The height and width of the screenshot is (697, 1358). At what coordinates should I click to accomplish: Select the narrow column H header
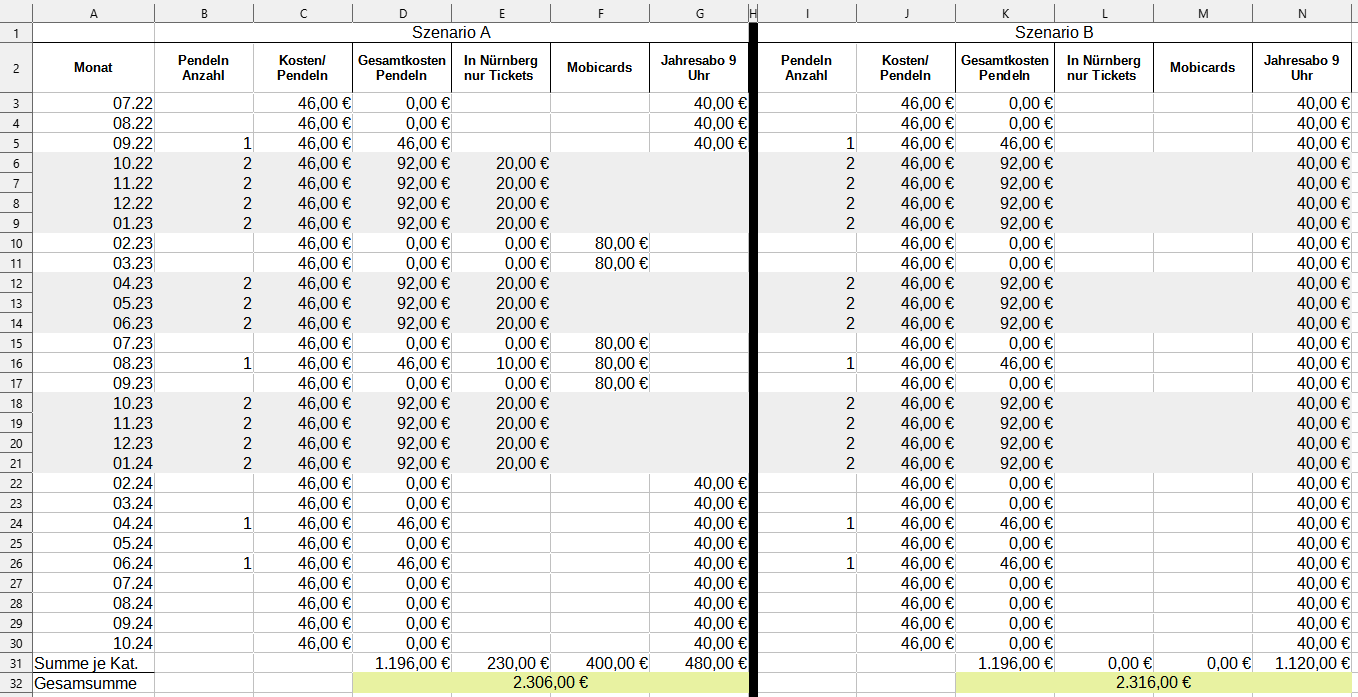click(x=753, y=13)
